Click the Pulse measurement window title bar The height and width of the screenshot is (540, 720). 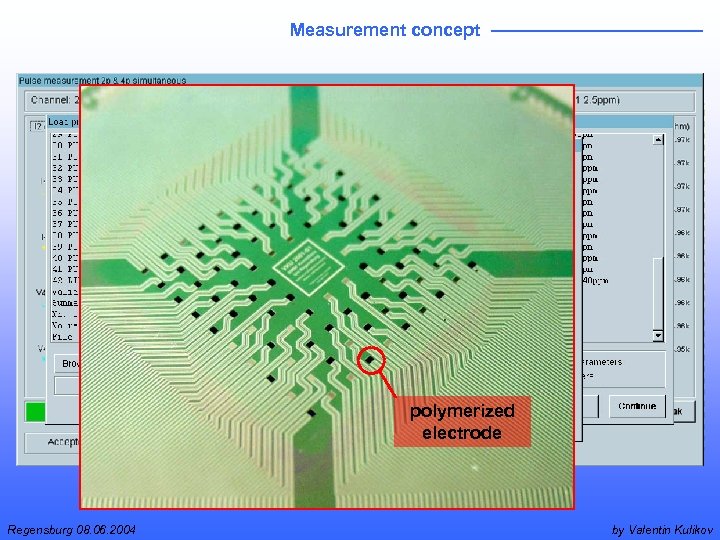360,80
